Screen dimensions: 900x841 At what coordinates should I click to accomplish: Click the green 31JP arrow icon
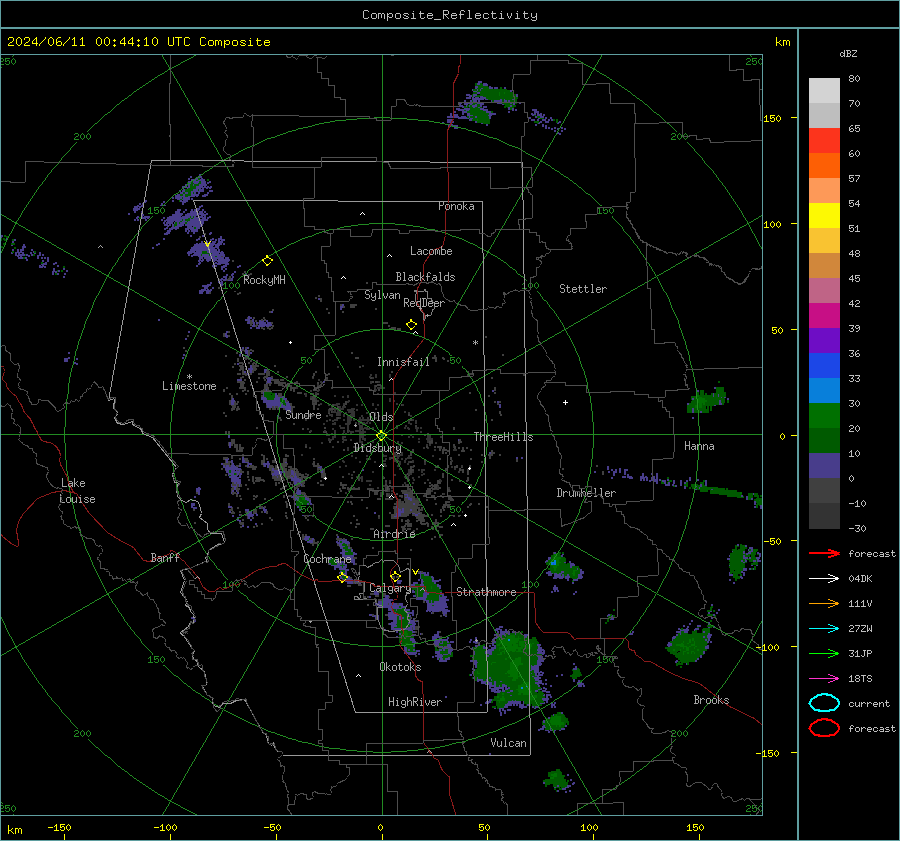(824, 653)
